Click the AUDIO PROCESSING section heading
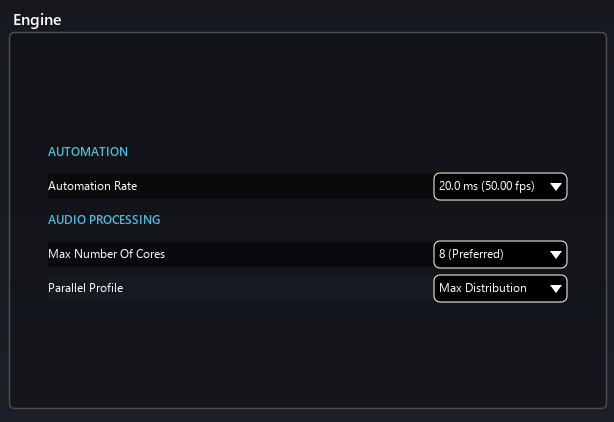614x422 pixels. point(104,219)
